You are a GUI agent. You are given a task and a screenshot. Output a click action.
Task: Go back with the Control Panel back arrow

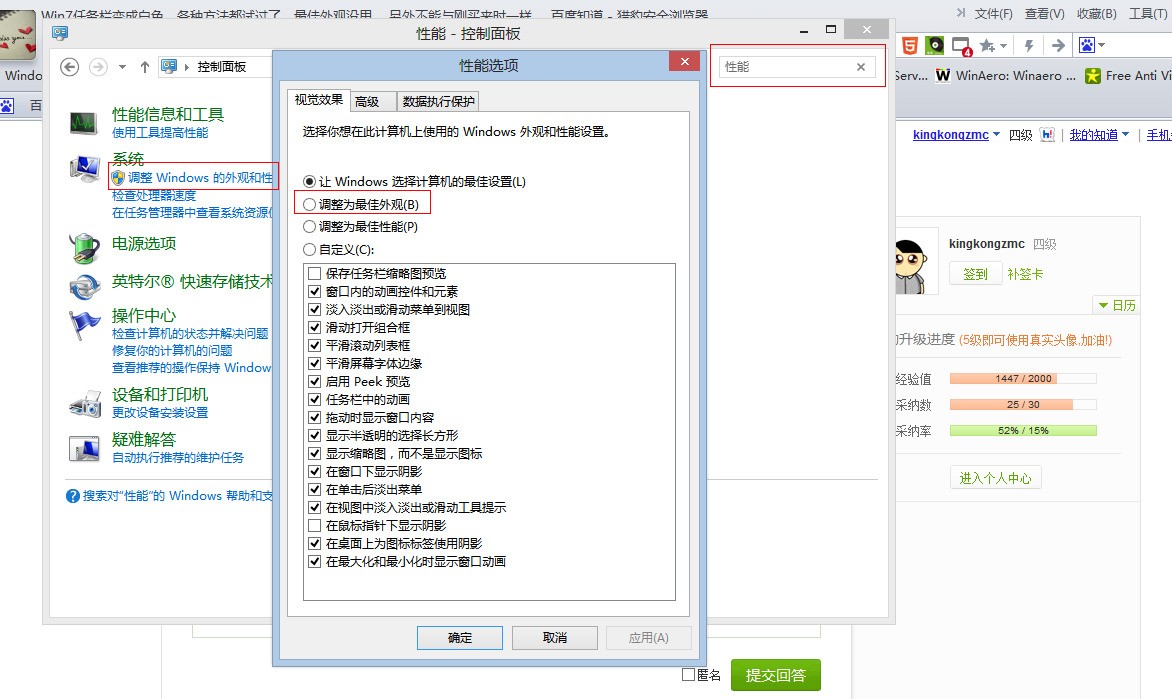coord(70,67)
